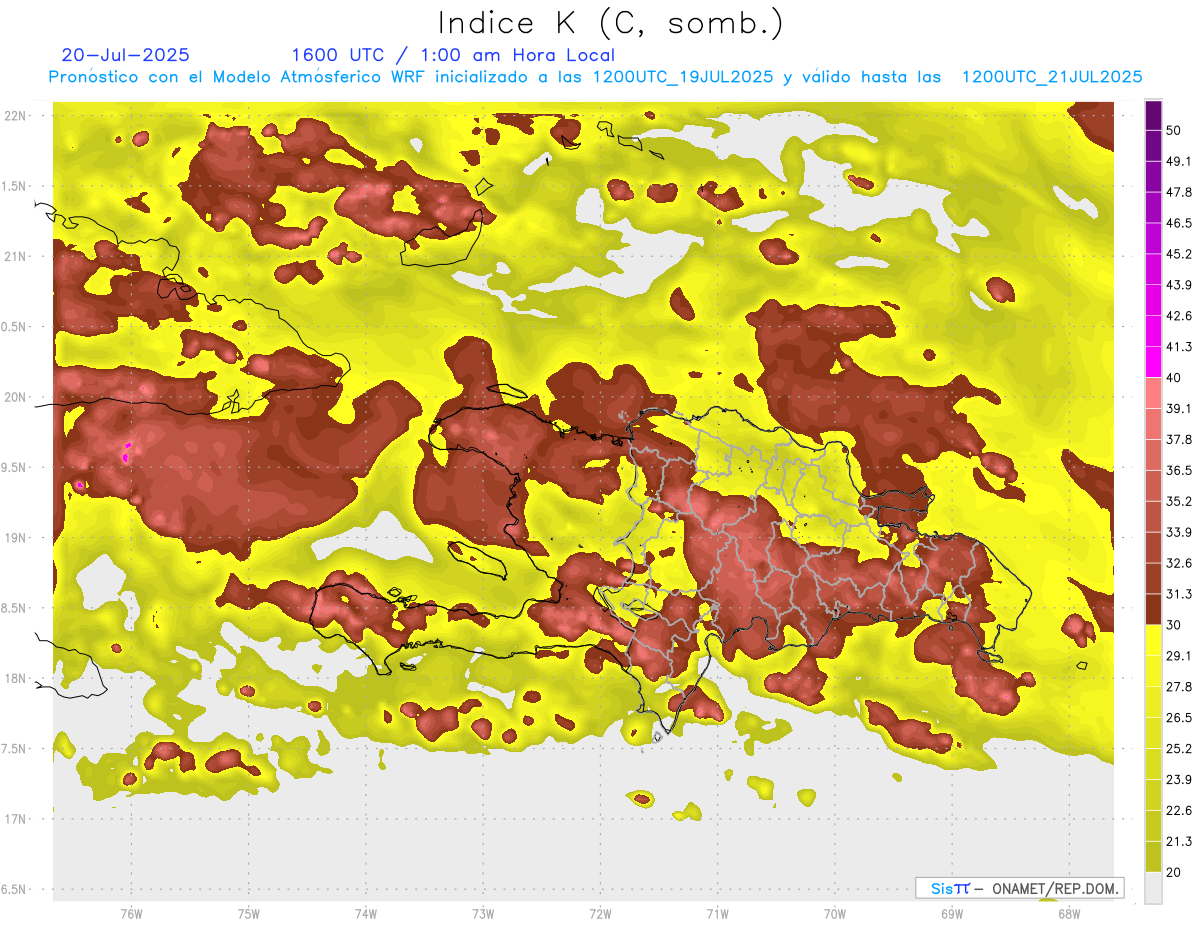Click colorbar value "40"

click(x=1174, y=378)
